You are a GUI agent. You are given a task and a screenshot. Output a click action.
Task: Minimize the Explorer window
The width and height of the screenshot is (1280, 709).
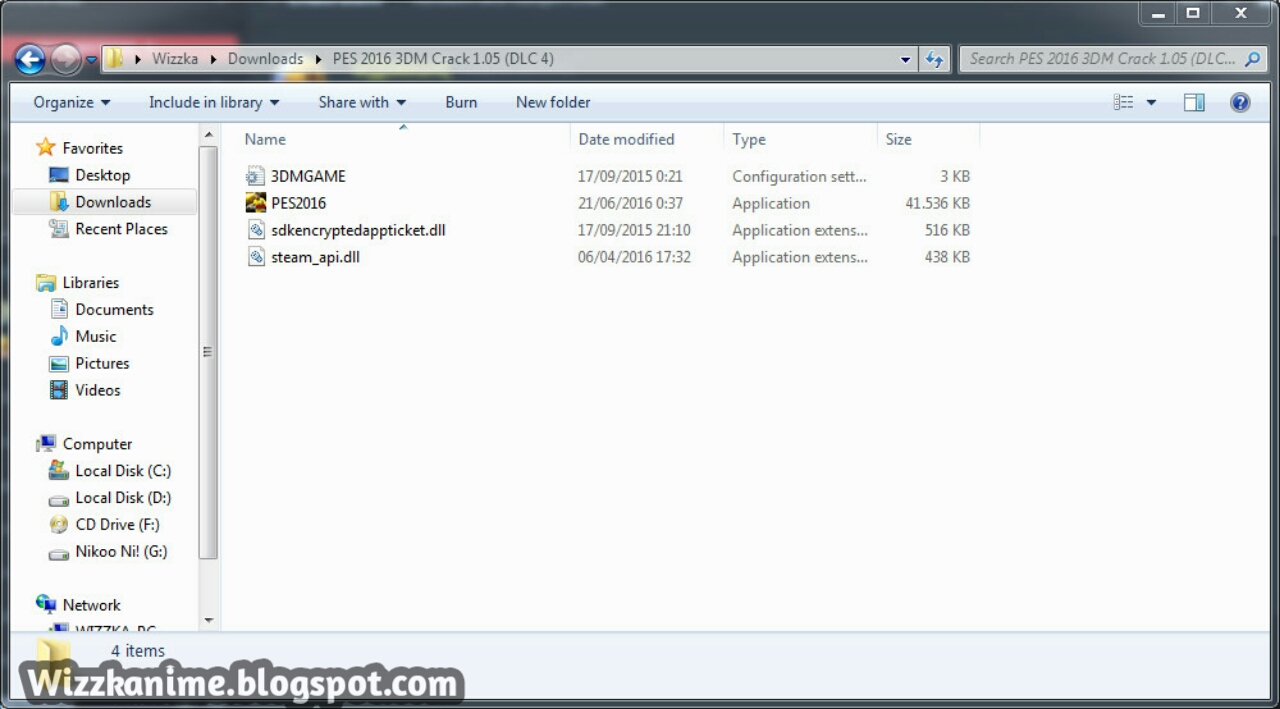[1158, 13]
